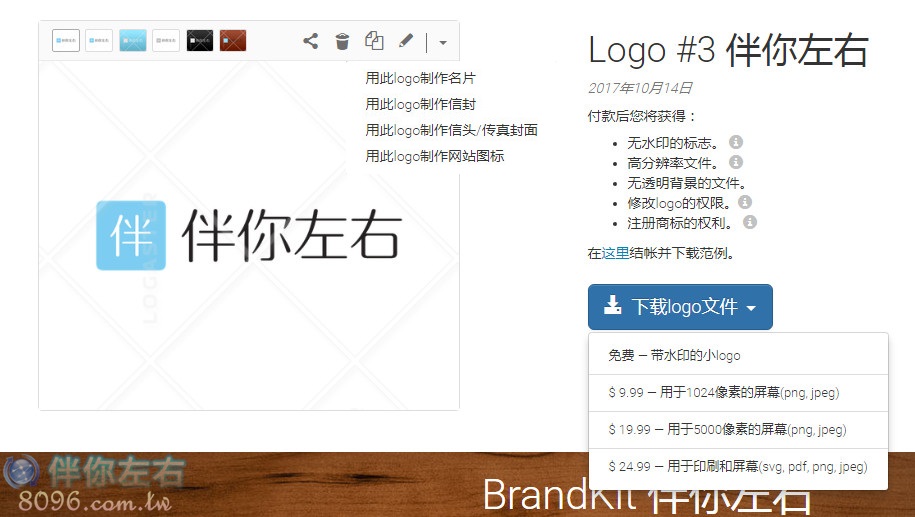Follow the 这里 checkout link
This screenshot has height=517, width=915.
tap(616, 253)
